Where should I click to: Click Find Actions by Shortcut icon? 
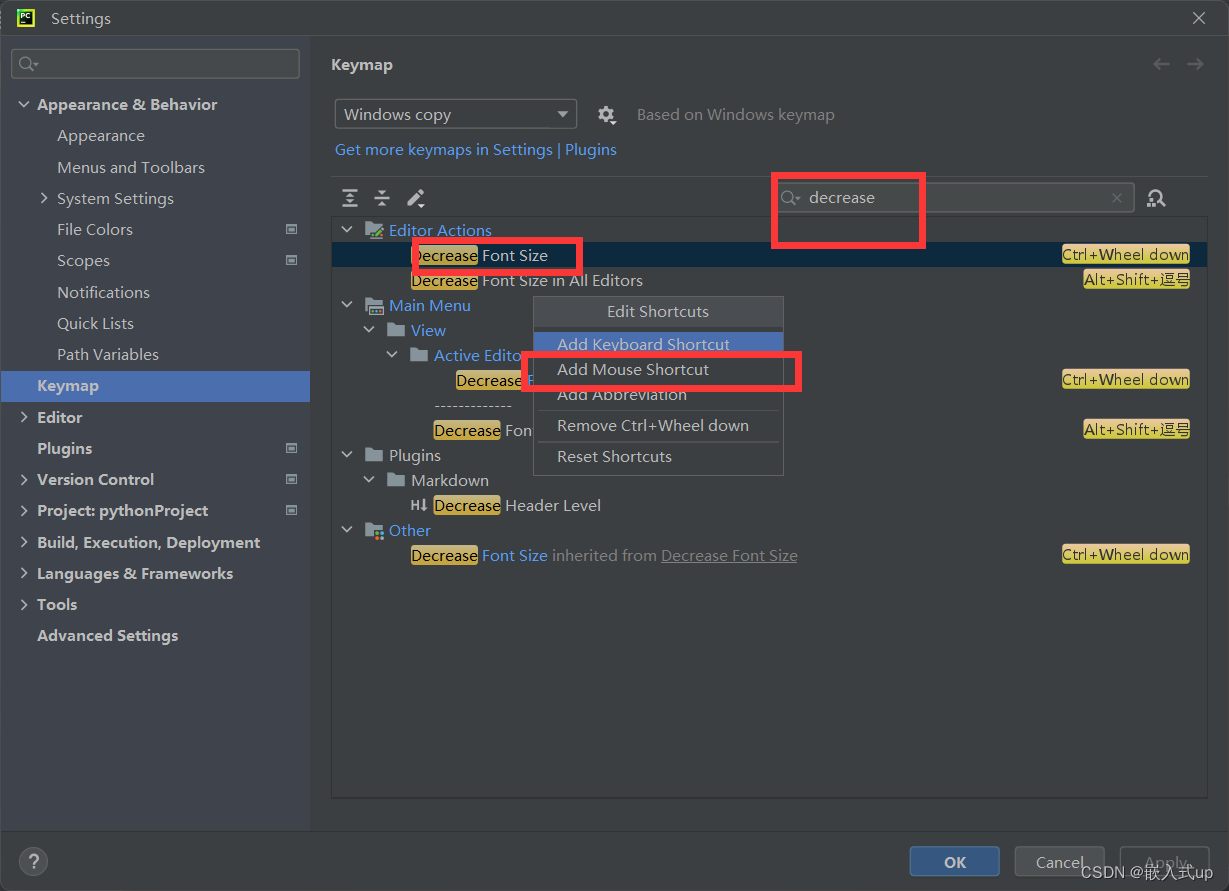[x=1156, y=198]
